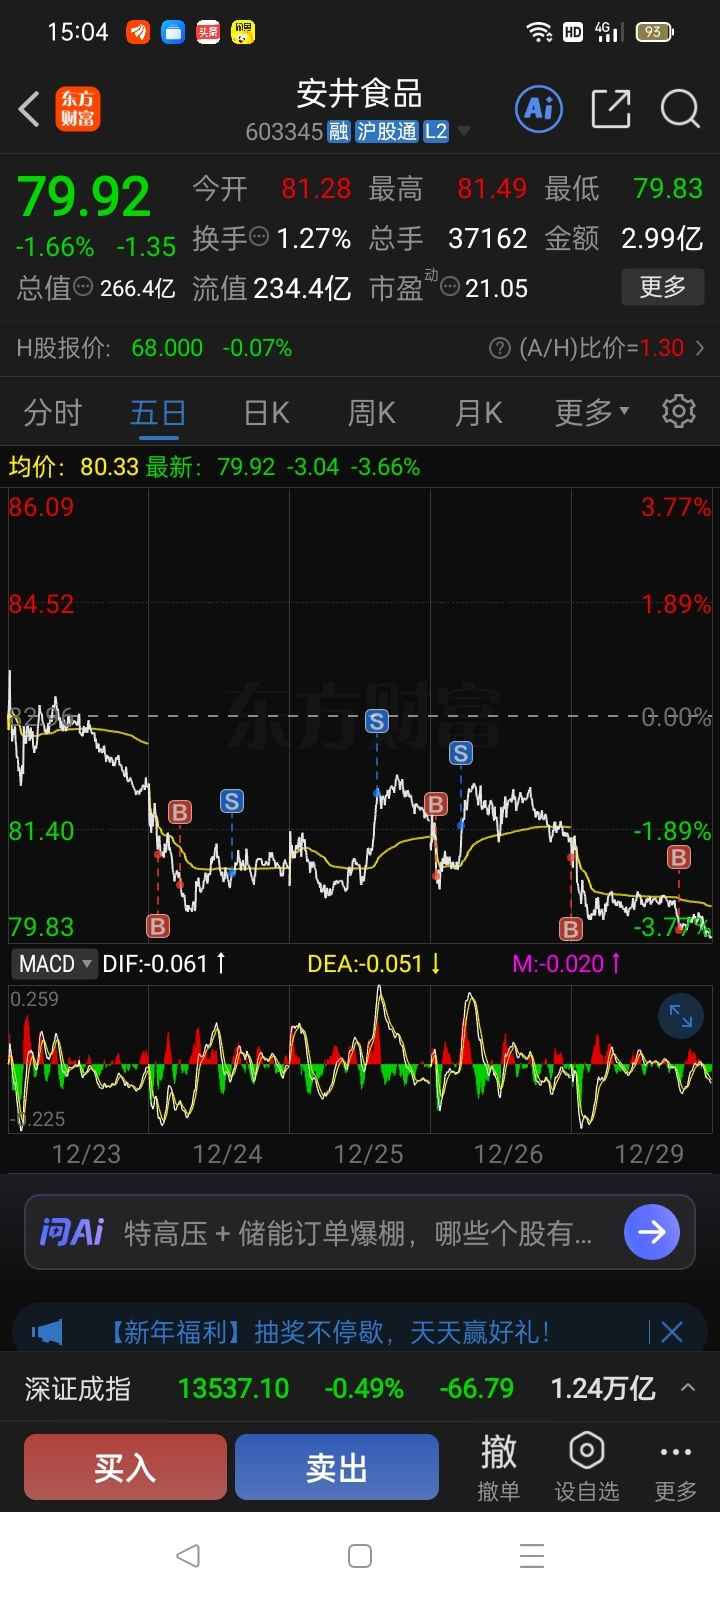
Task: Tap the 更多 quote details button
Action: 662,288
